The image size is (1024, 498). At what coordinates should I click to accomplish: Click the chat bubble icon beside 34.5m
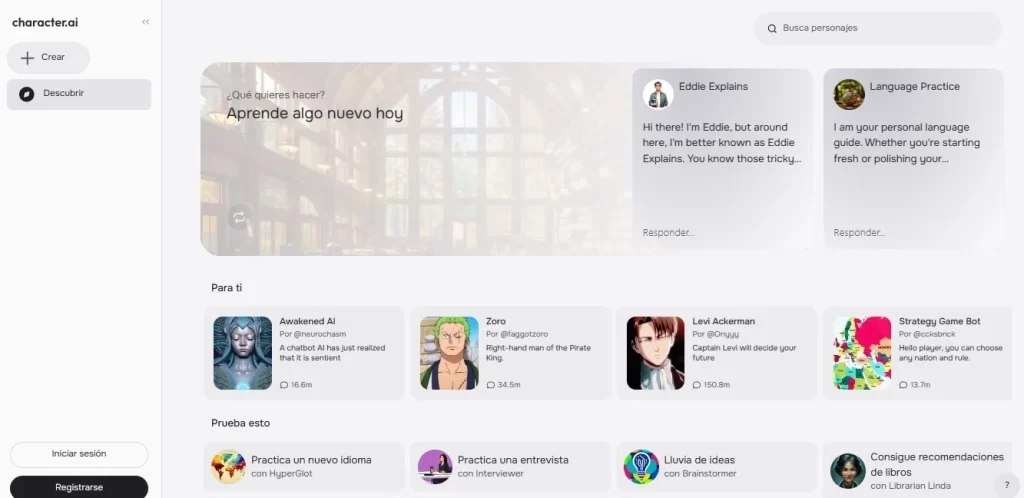click(490, 385)
